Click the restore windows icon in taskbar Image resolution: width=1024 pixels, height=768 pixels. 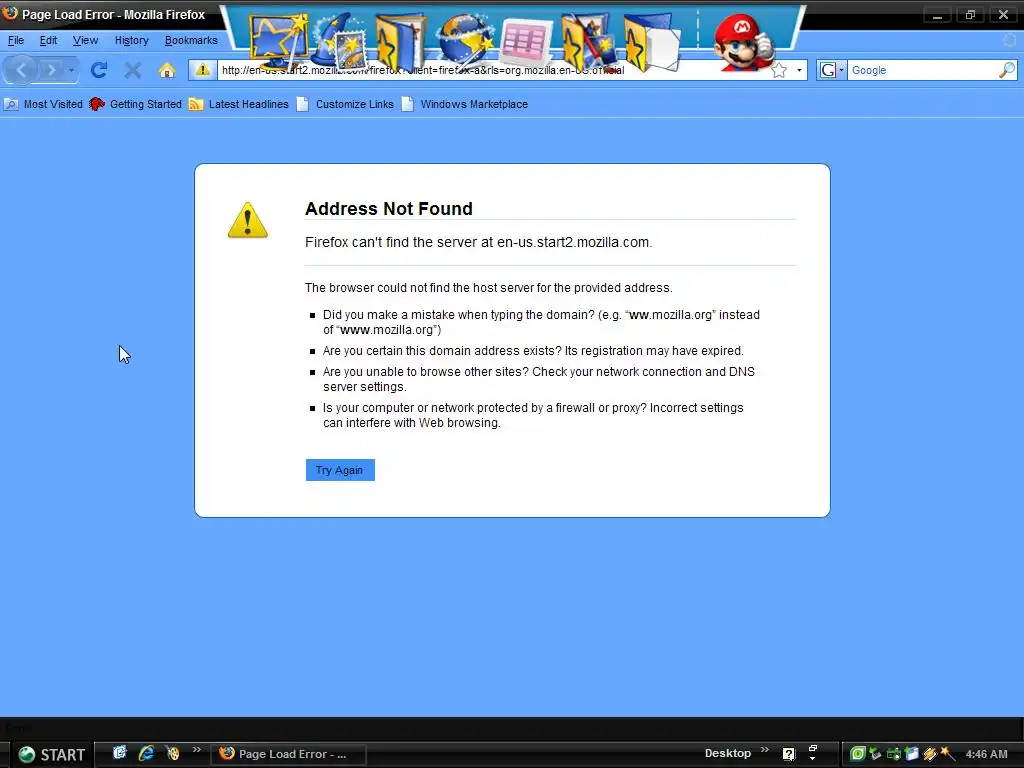tap(812, 749)
